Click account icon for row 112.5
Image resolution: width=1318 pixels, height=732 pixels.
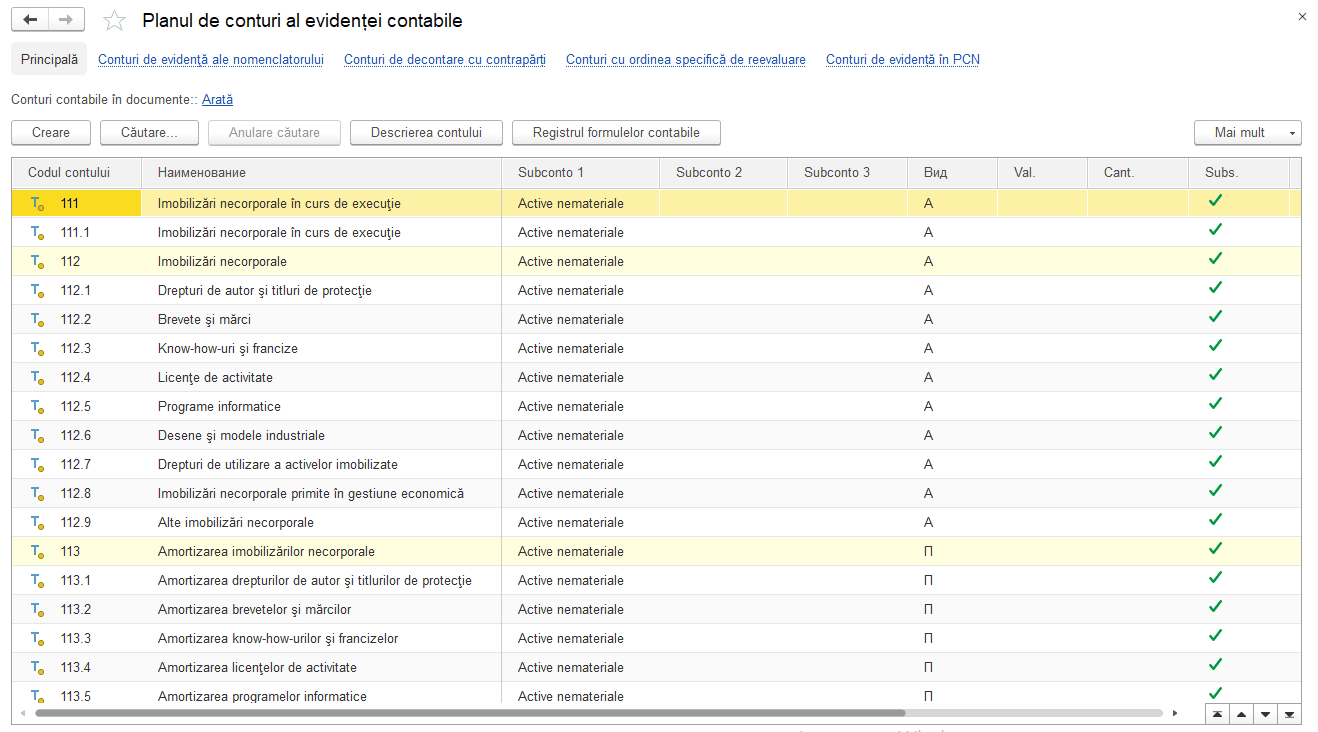37,407
